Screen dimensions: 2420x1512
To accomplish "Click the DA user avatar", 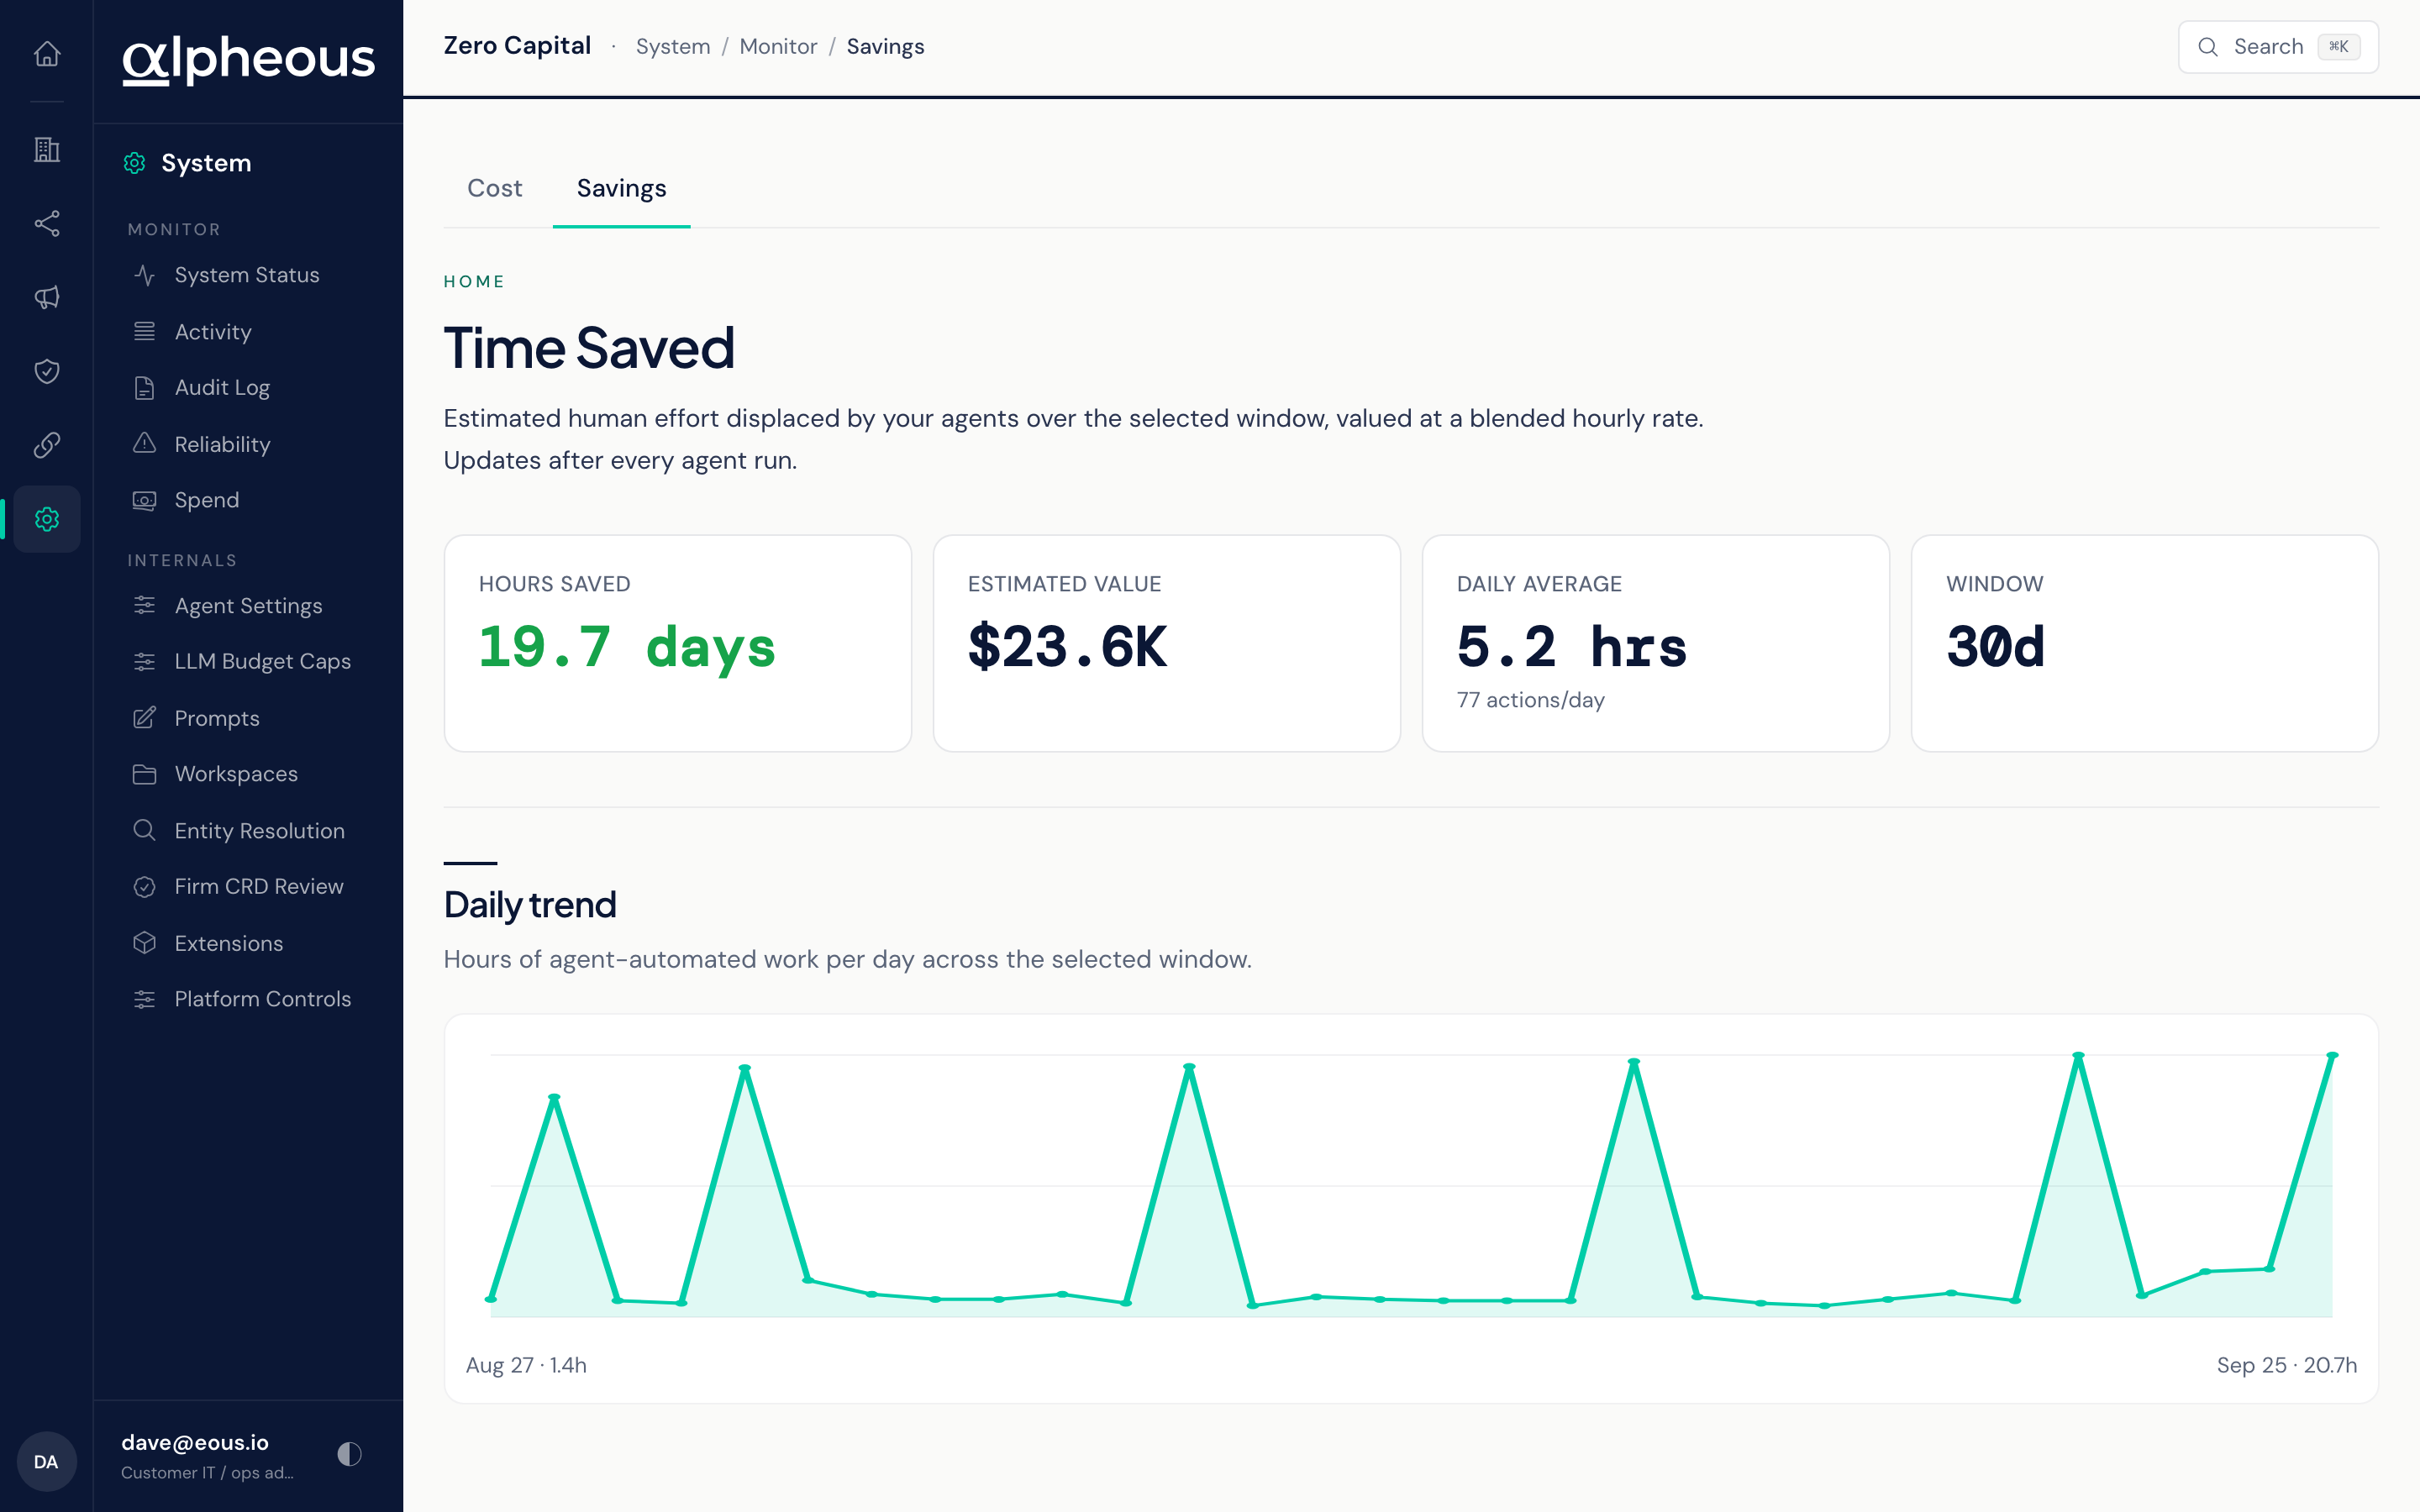I will 46,1461.
